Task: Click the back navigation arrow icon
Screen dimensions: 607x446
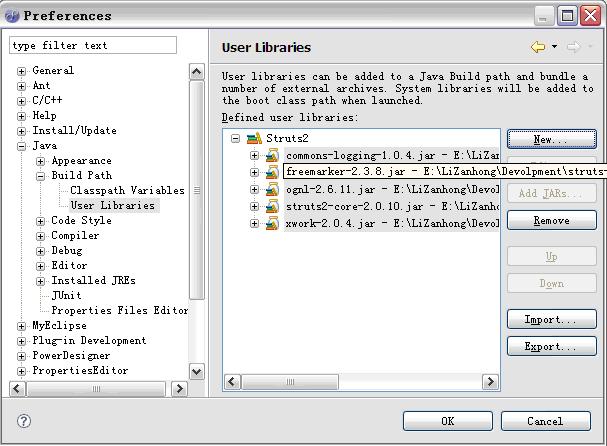Action: [x=538, y=47]
